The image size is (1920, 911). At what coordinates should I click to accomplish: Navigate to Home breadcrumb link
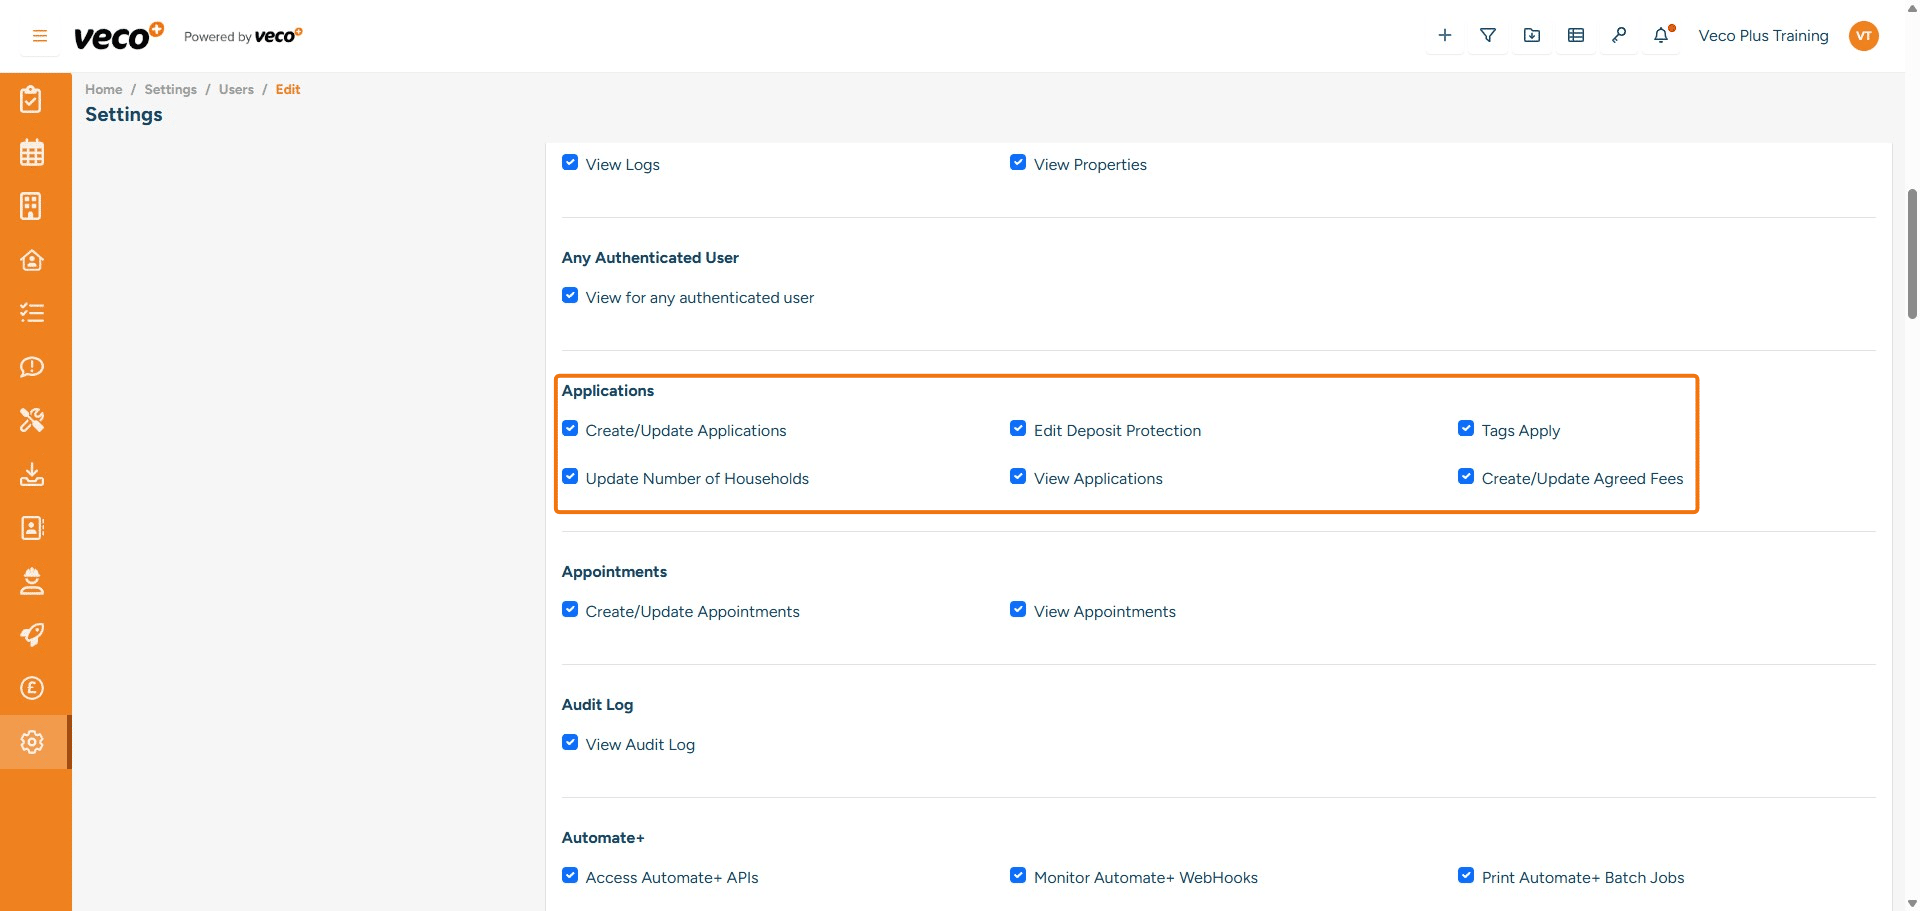[103, 89]
